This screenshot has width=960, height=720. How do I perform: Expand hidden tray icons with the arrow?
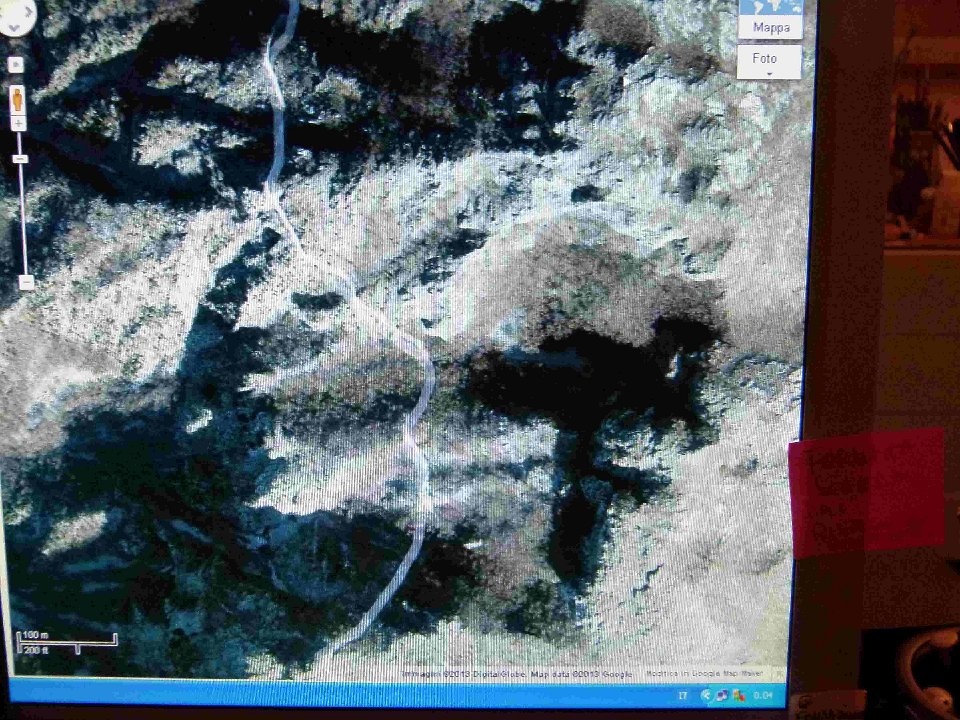(x=706, y=695)
